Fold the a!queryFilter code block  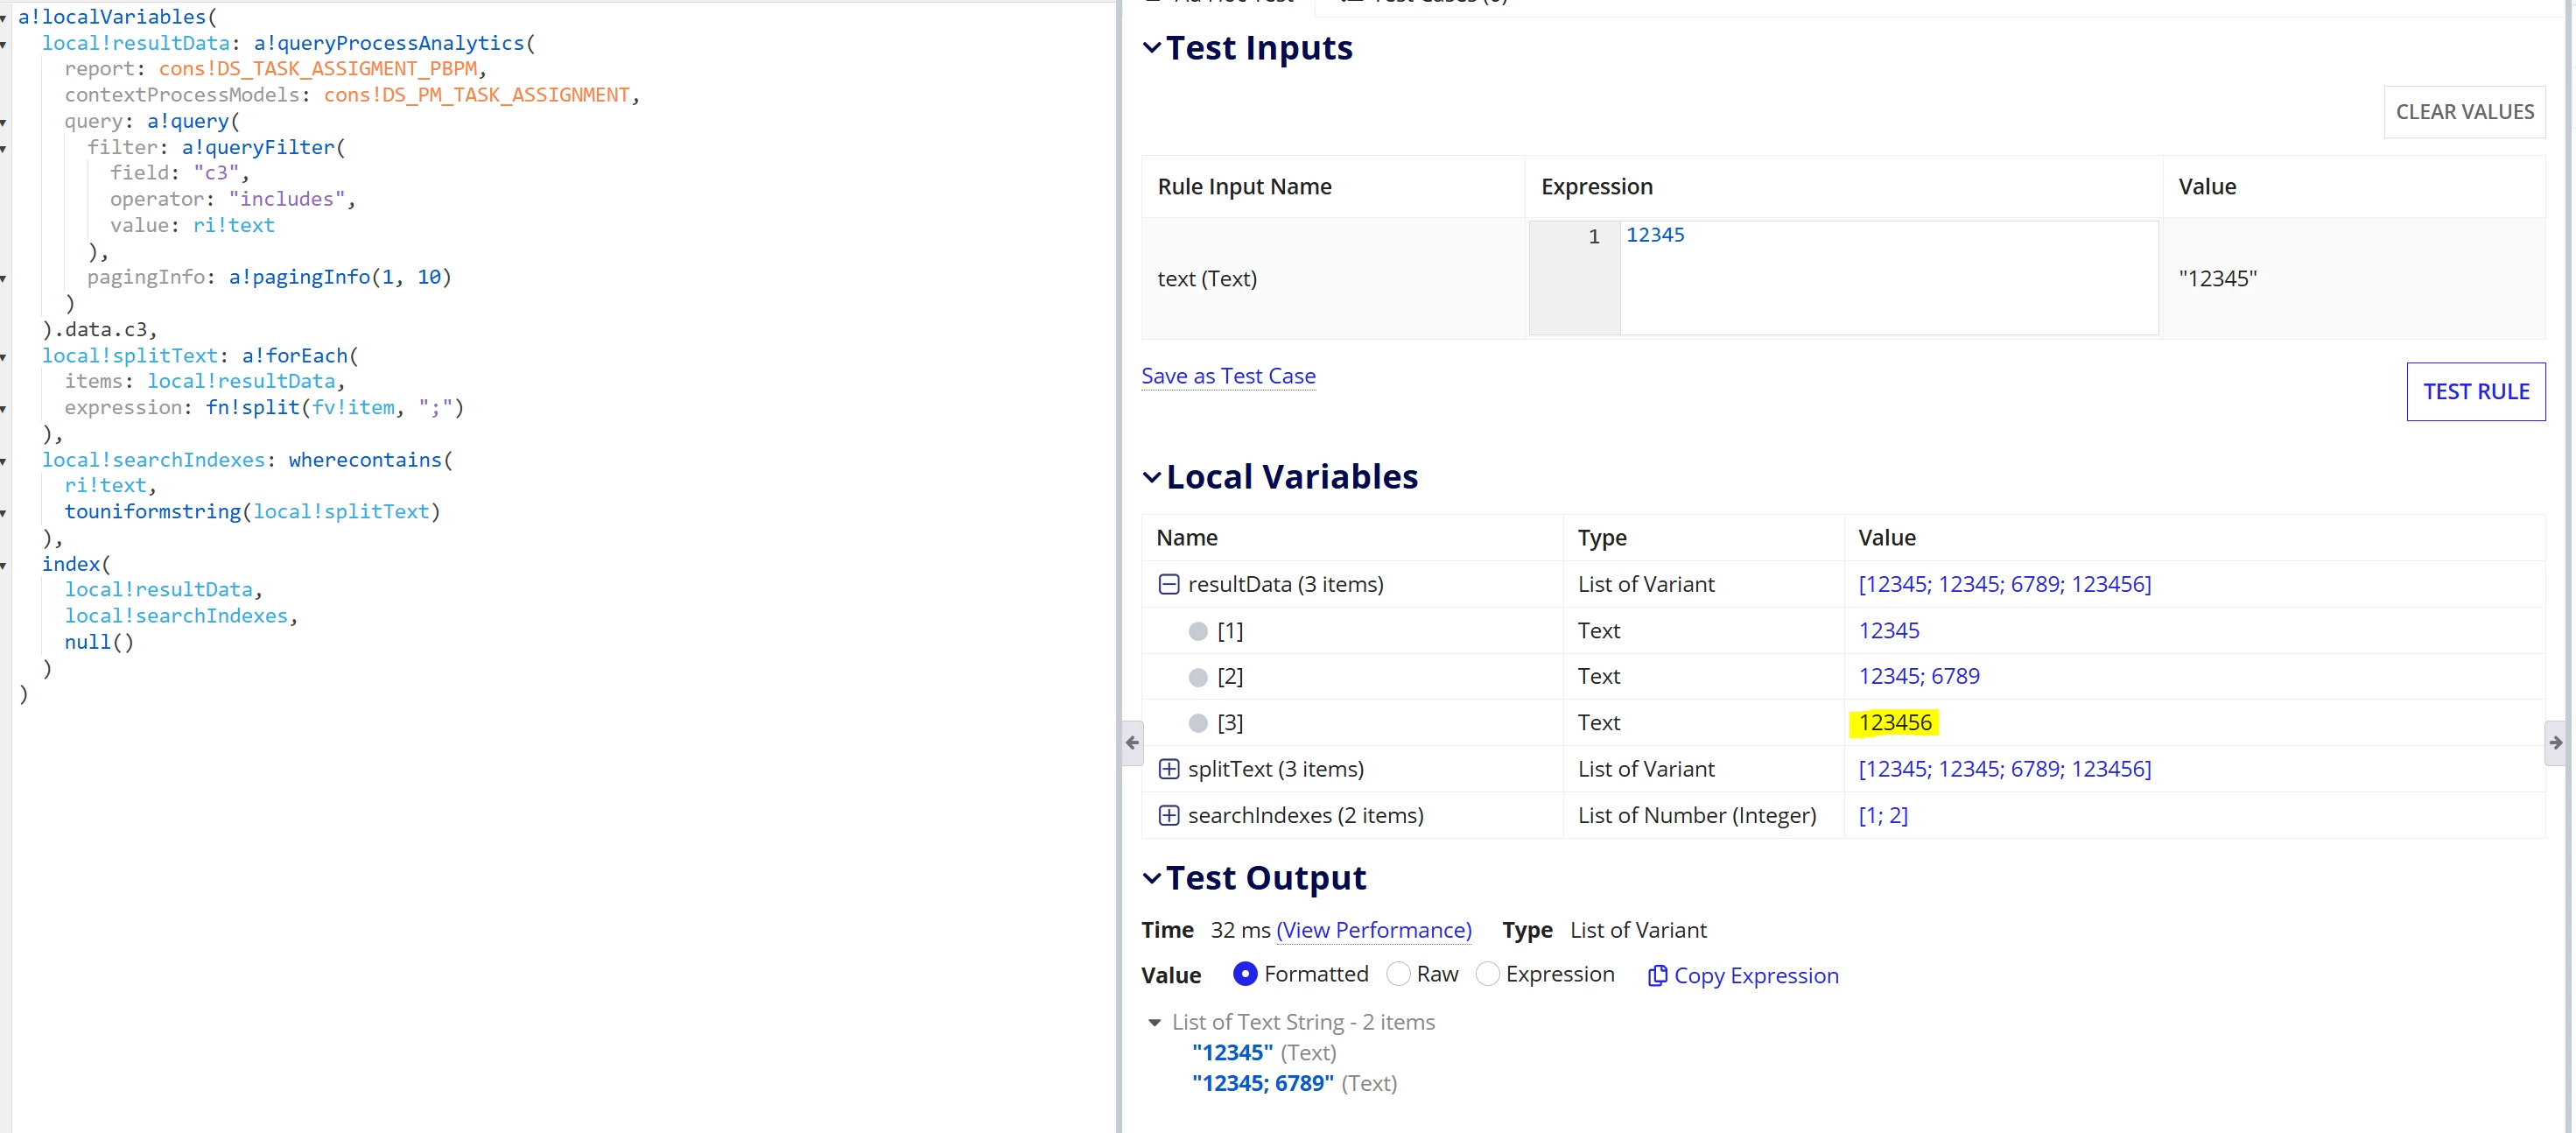(4, 148)
